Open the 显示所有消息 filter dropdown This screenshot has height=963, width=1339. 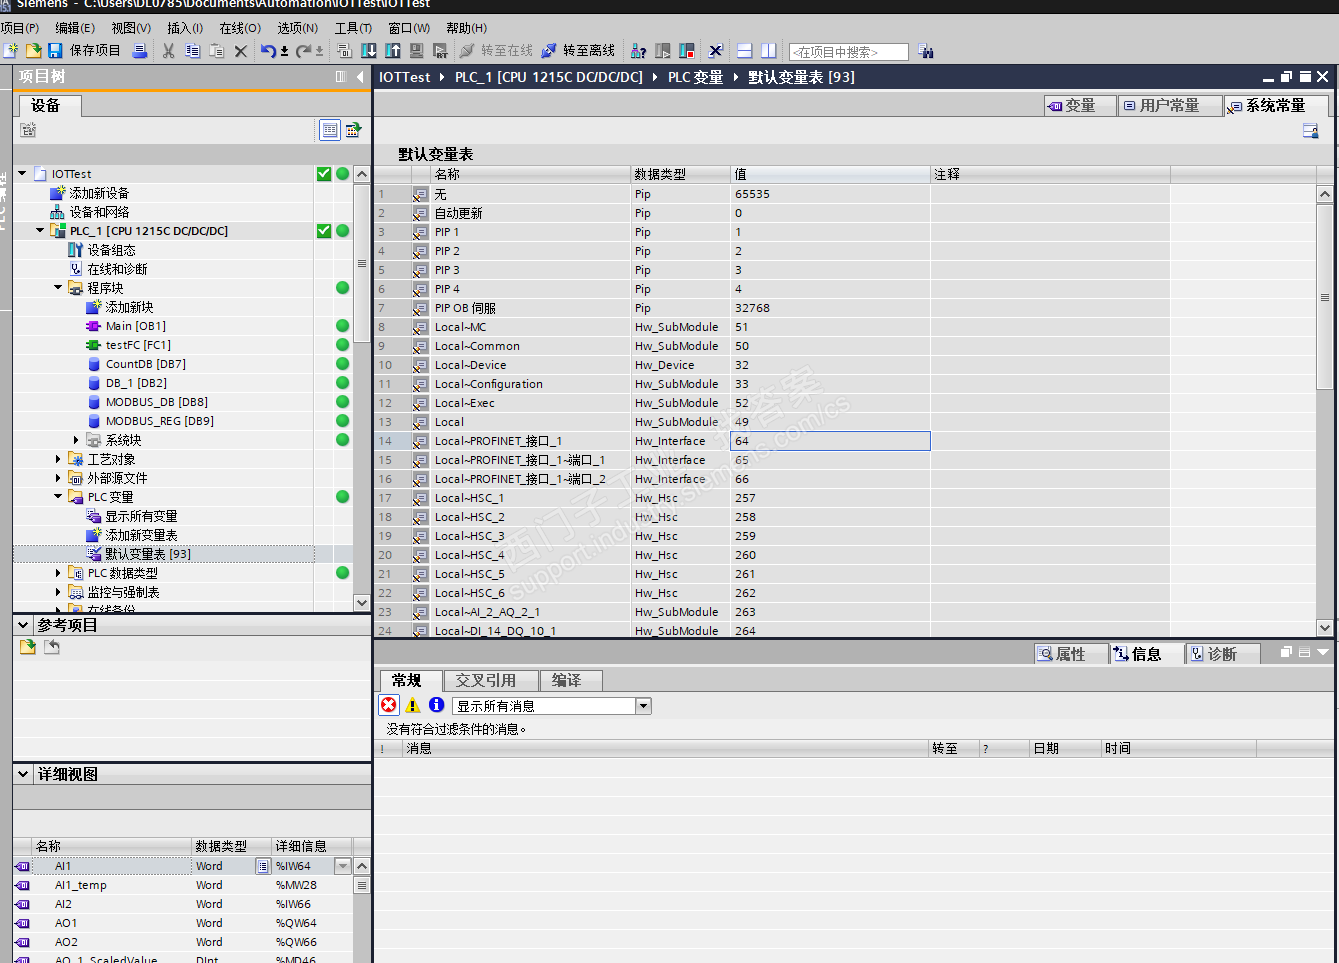tap(644, 706)
